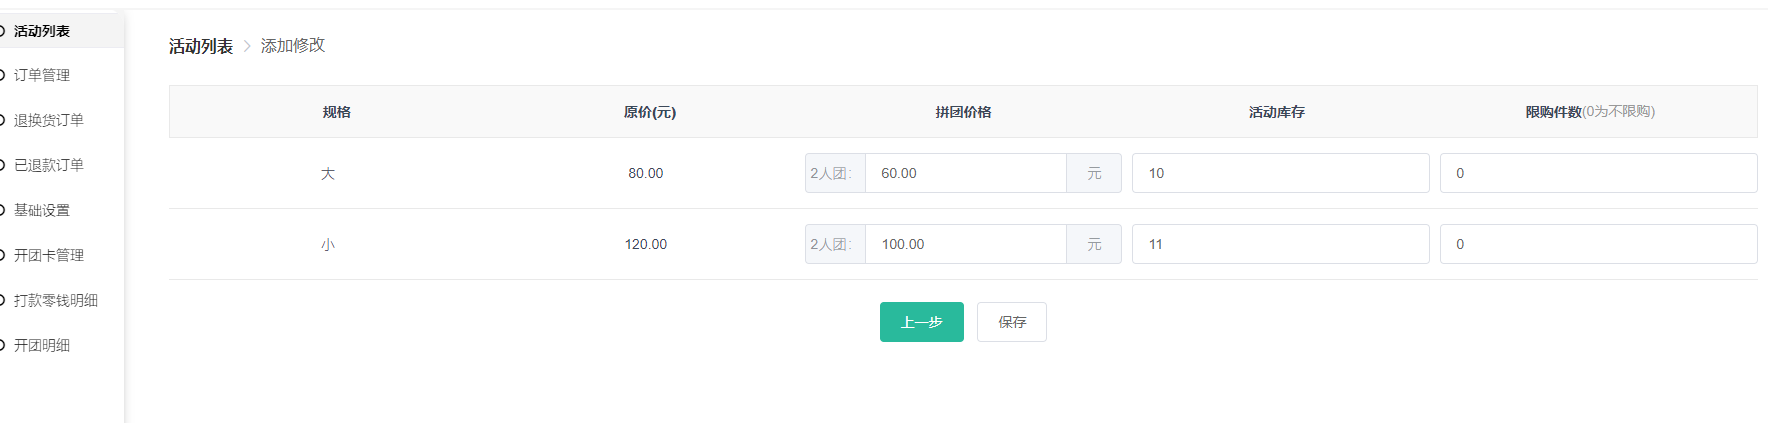The height and width of the screenshot is (423, 1768).
Task: Select 开团明细 in the sidebar
Action: tap(42, 345)
